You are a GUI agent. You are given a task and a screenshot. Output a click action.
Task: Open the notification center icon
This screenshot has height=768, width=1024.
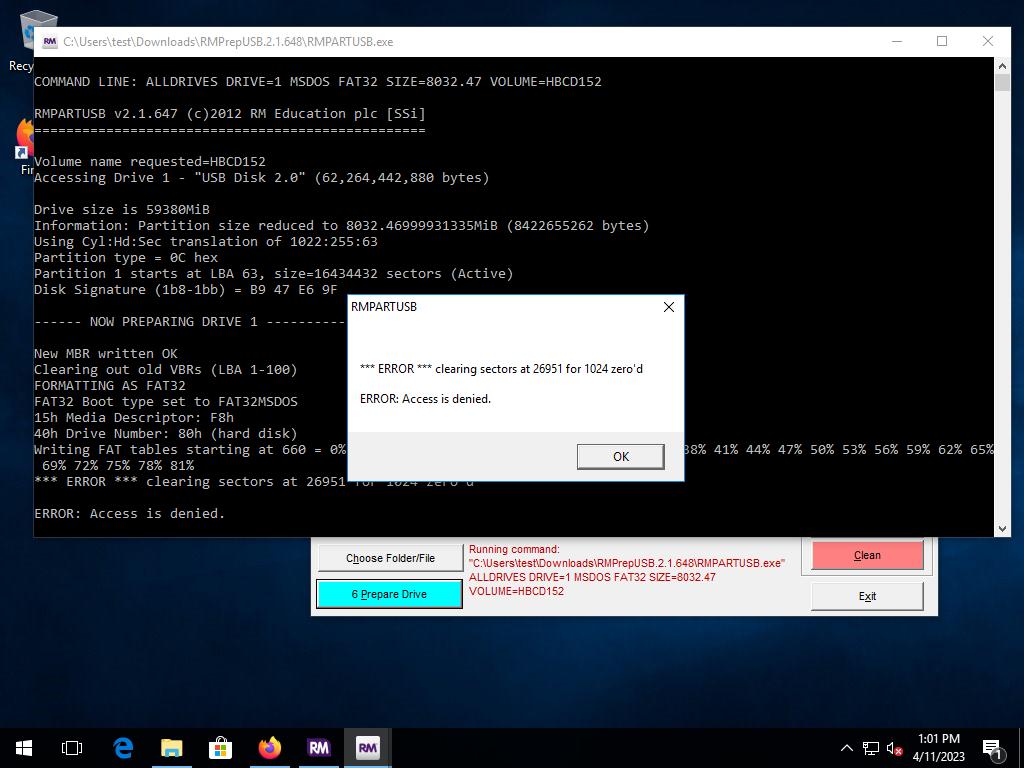(x=992, y=748)
